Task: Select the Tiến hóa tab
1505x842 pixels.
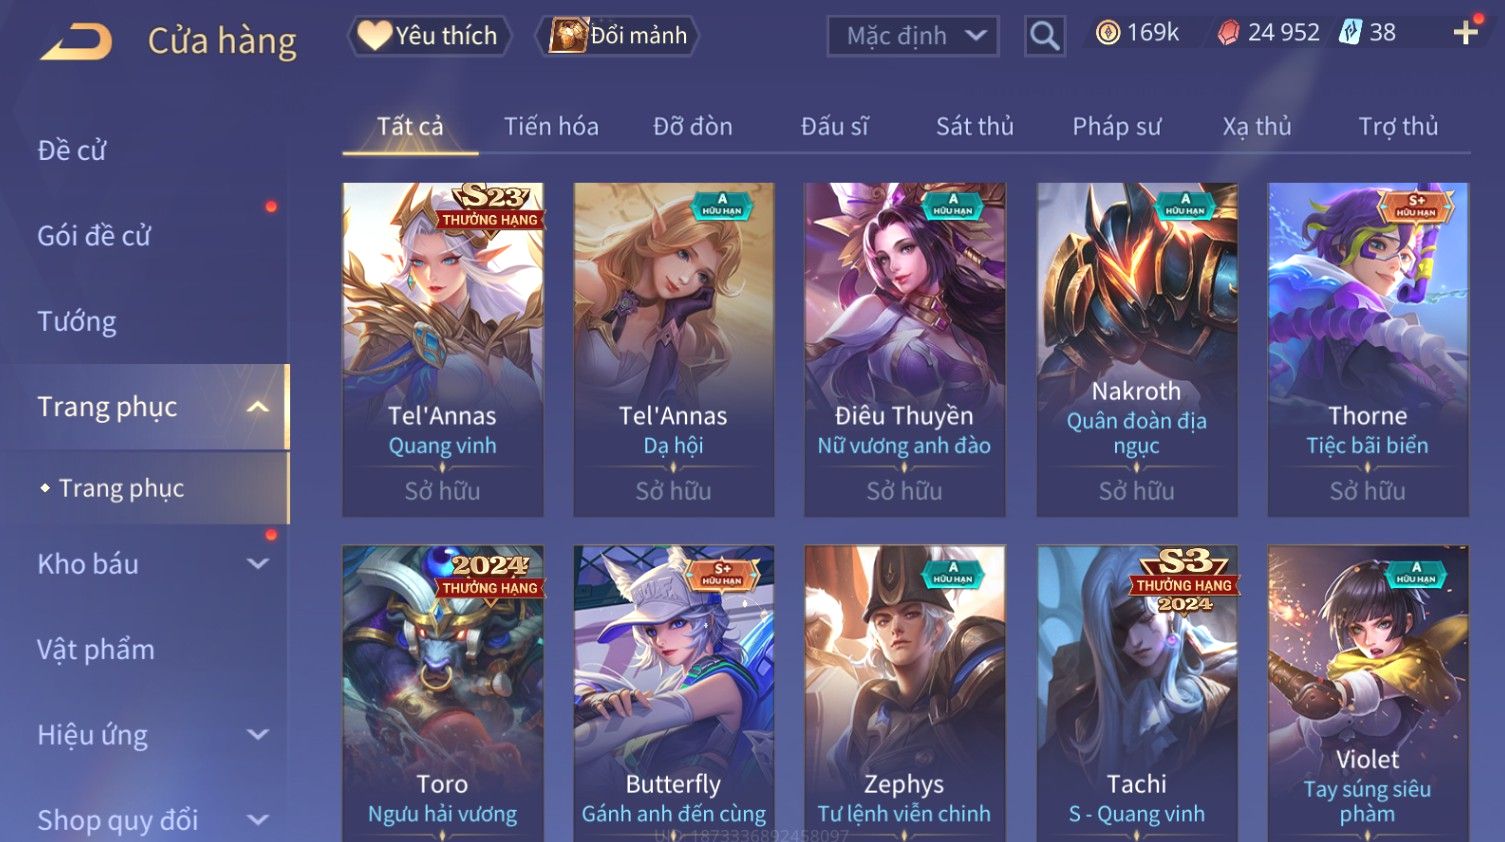Action: coord(551,127)
